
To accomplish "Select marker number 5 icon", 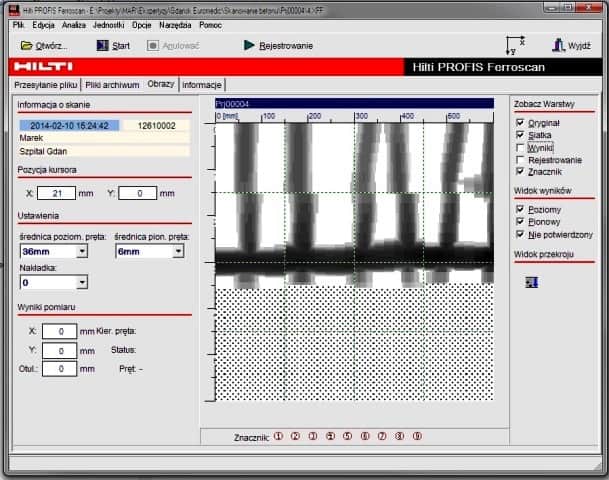I will pyautogui.click(x=348, y=436).
